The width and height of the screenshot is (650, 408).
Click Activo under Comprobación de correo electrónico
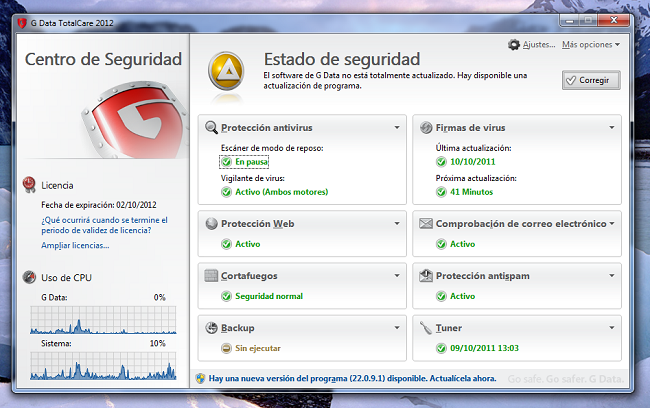[463, 244]
